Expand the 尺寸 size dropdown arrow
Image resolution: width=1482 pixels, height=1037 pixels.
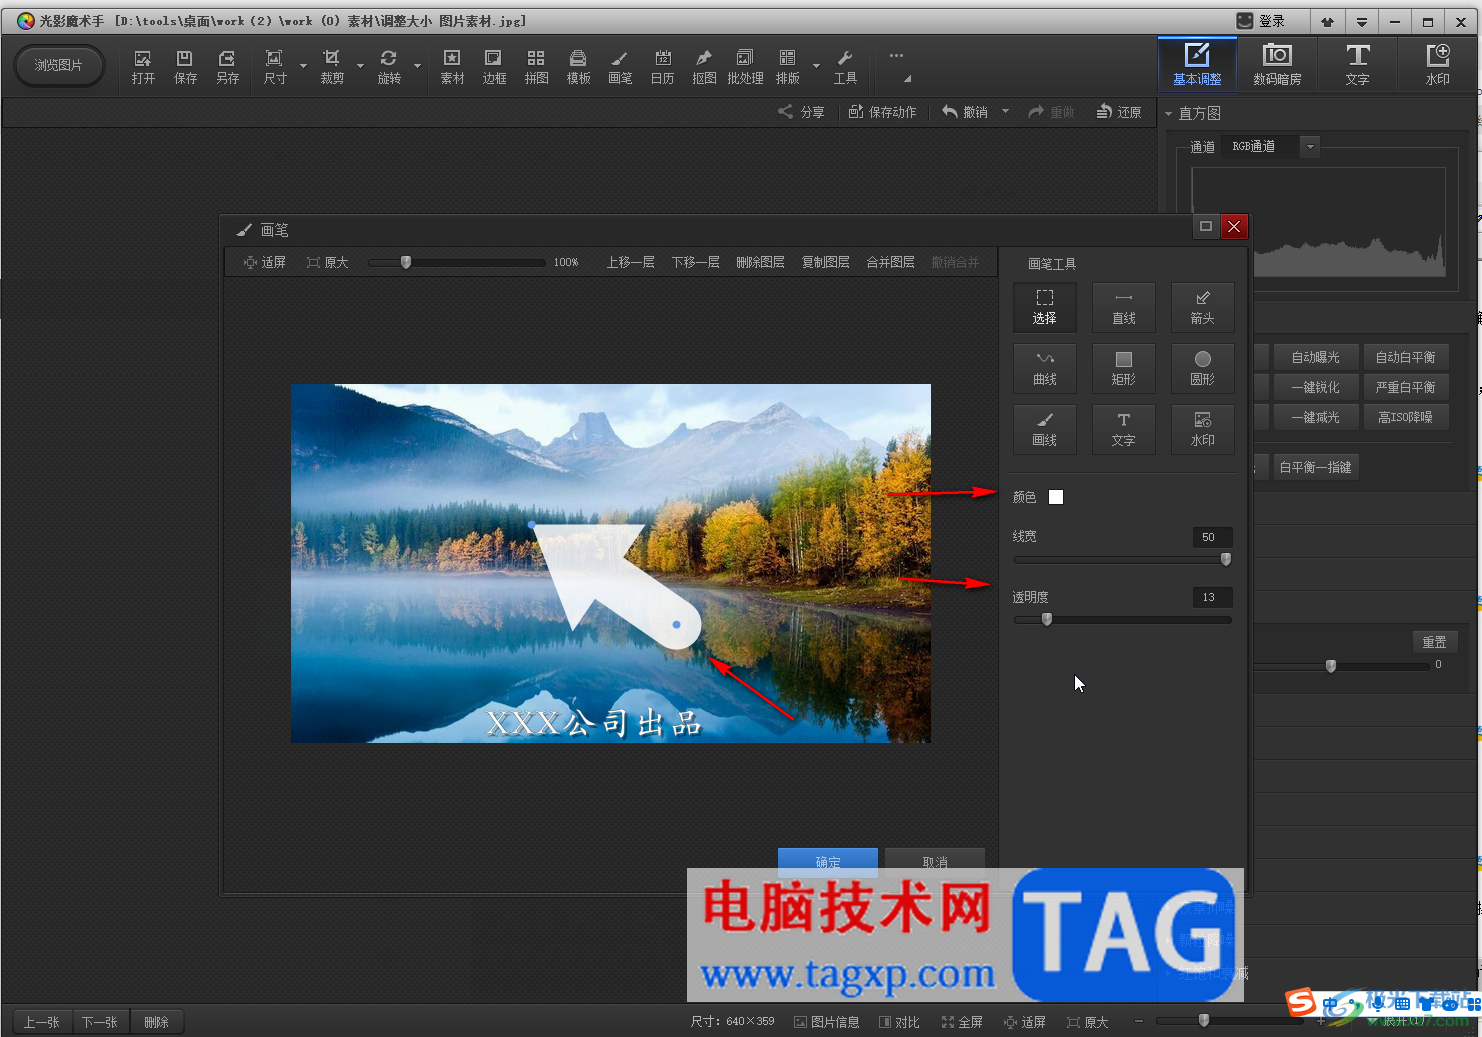303,67
